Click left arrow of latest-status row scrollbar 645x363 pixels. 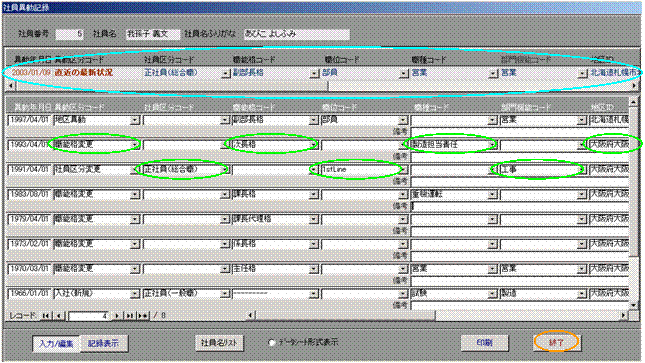11,86
